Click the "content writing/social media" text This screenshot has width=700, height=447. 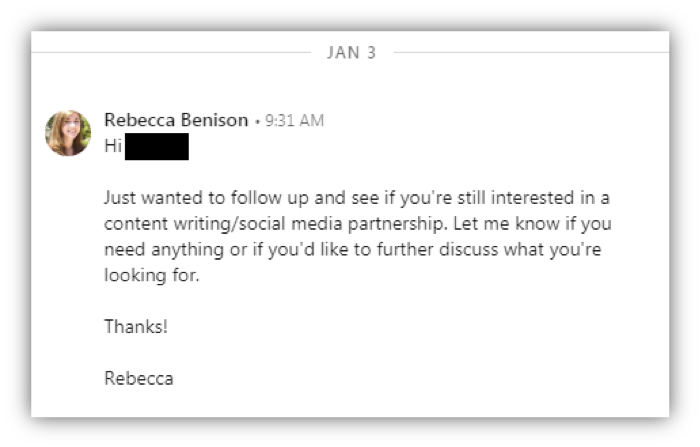[223, 223]
